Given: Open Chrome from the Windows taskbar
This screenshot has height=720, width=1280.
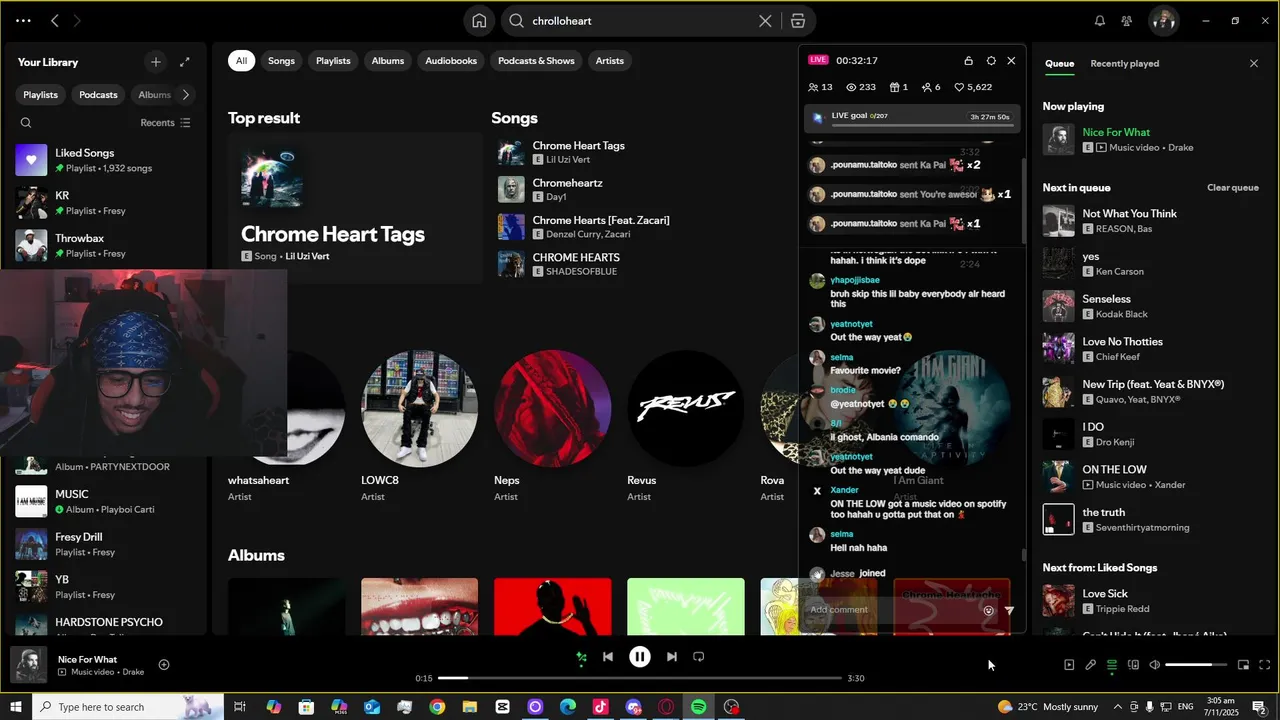Looking at the screenshot, I should pyautogui.click(x=437, y=707).
